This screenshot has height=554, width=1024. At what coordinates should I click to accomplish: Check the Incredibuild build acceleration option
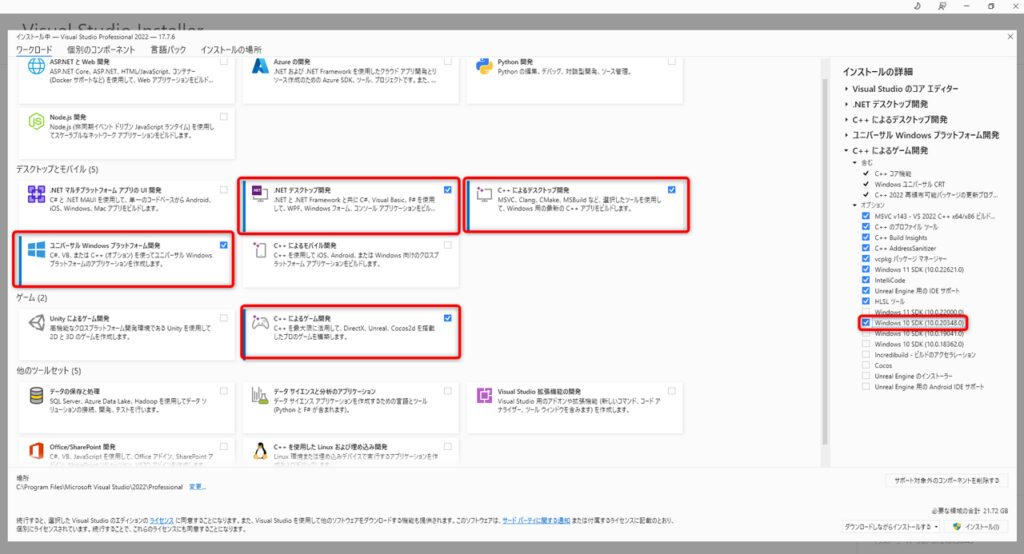pos(866,355)
